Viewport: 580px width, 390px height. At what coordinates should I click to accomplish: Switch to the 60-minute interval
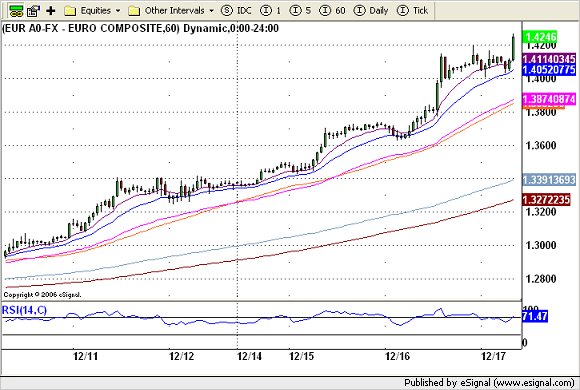pyautogui.click(x=332, y=10)
